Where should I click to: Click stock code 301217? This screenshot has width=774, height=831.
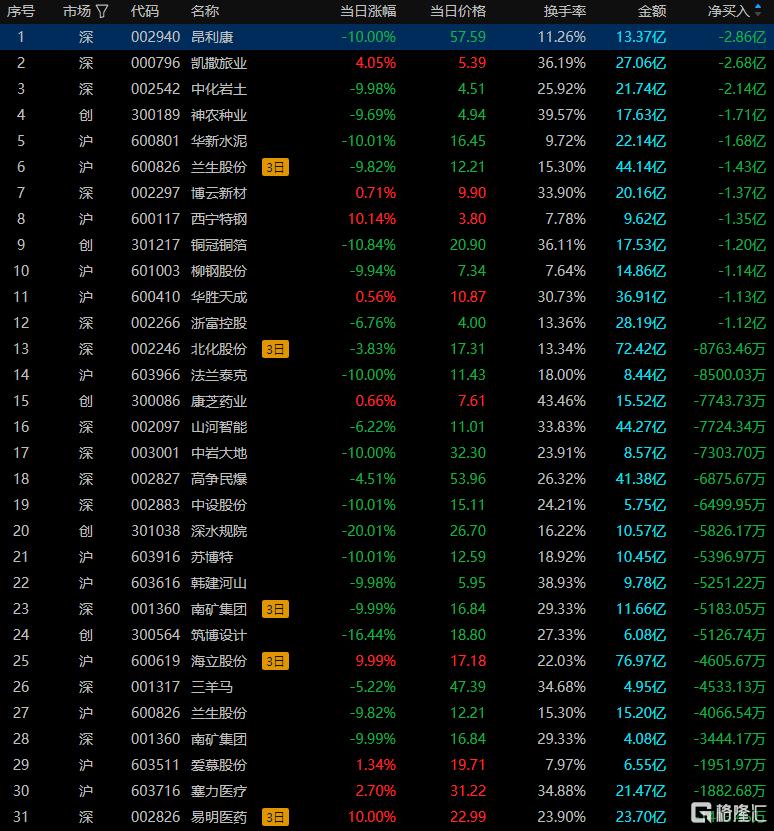click(156, 245)
